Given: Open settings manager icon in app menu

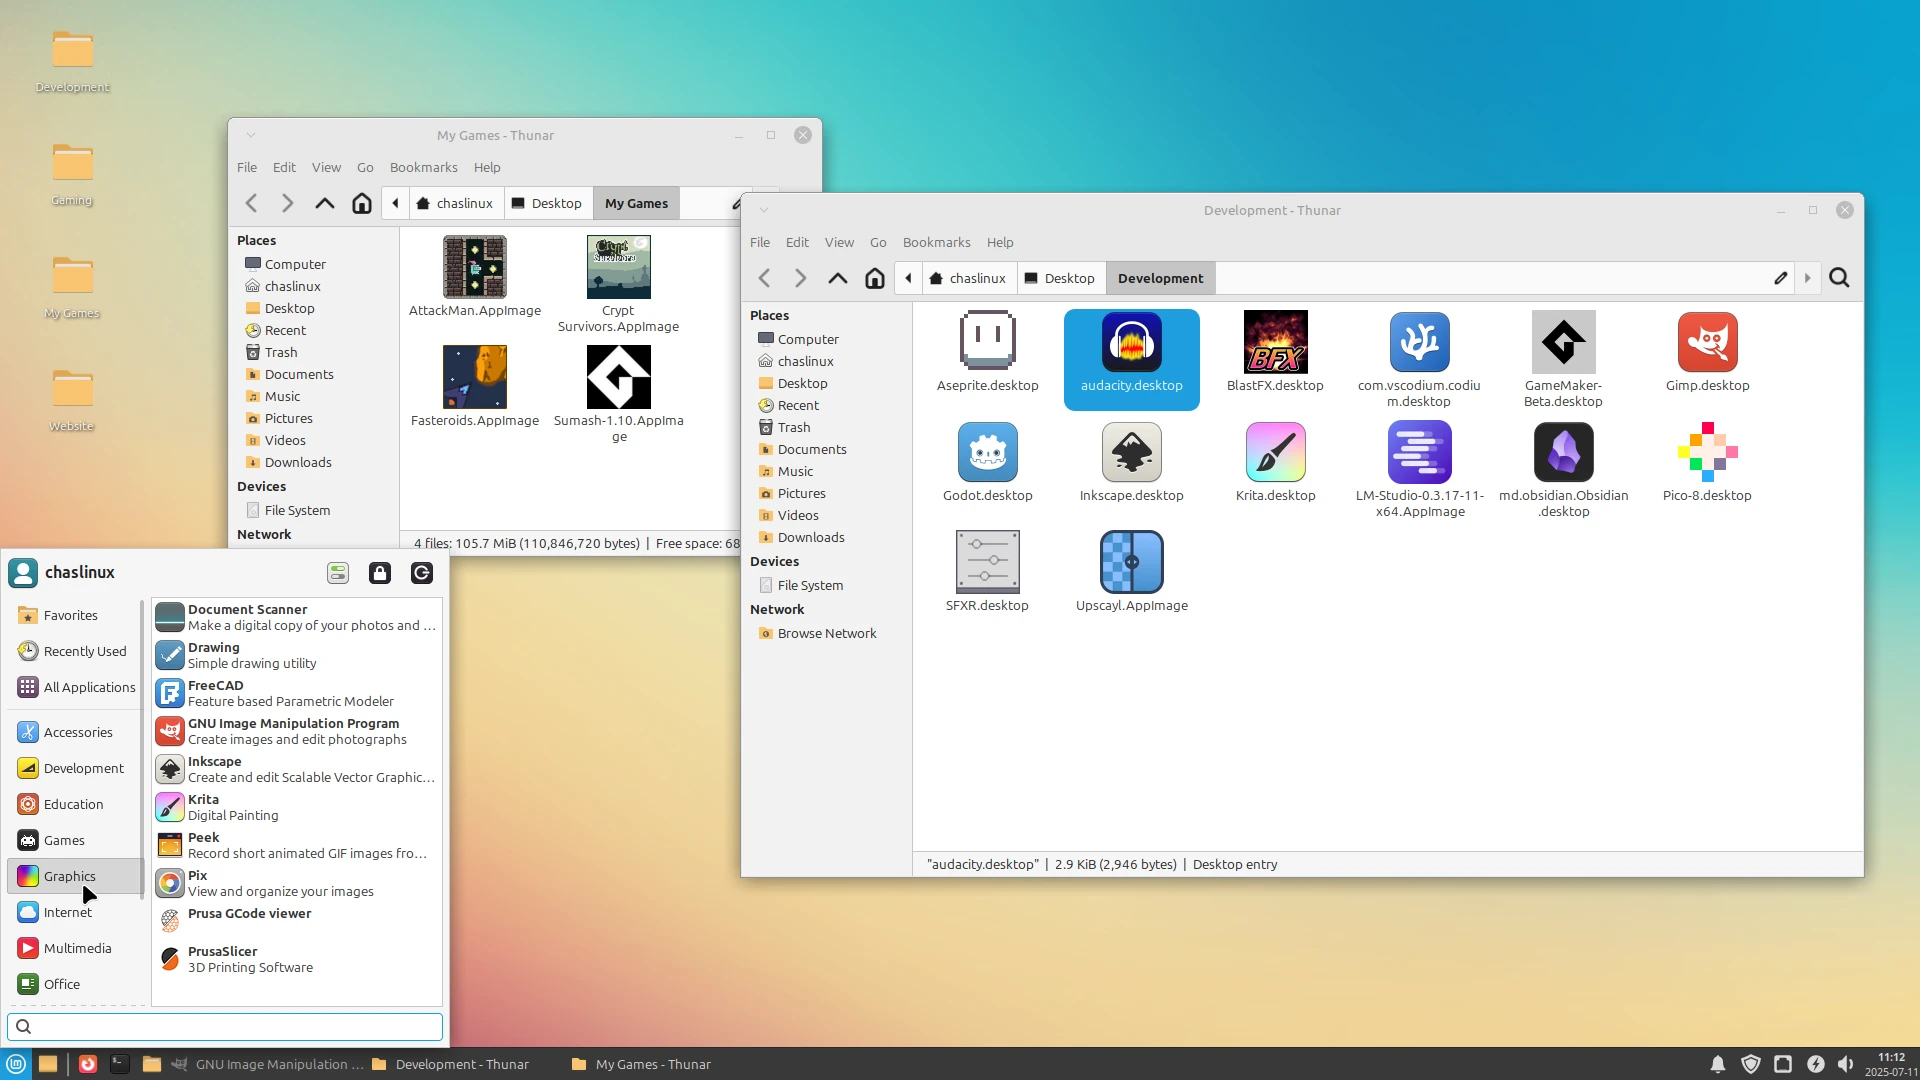Looking at the screenshot, I should pos(338,572).
